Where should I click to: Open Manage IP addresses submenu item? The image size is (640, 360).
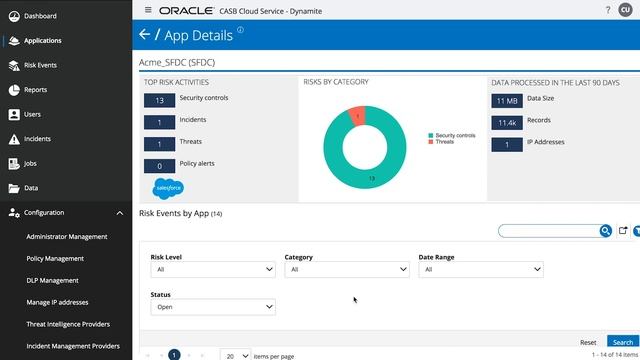click(x=58, y=302)
